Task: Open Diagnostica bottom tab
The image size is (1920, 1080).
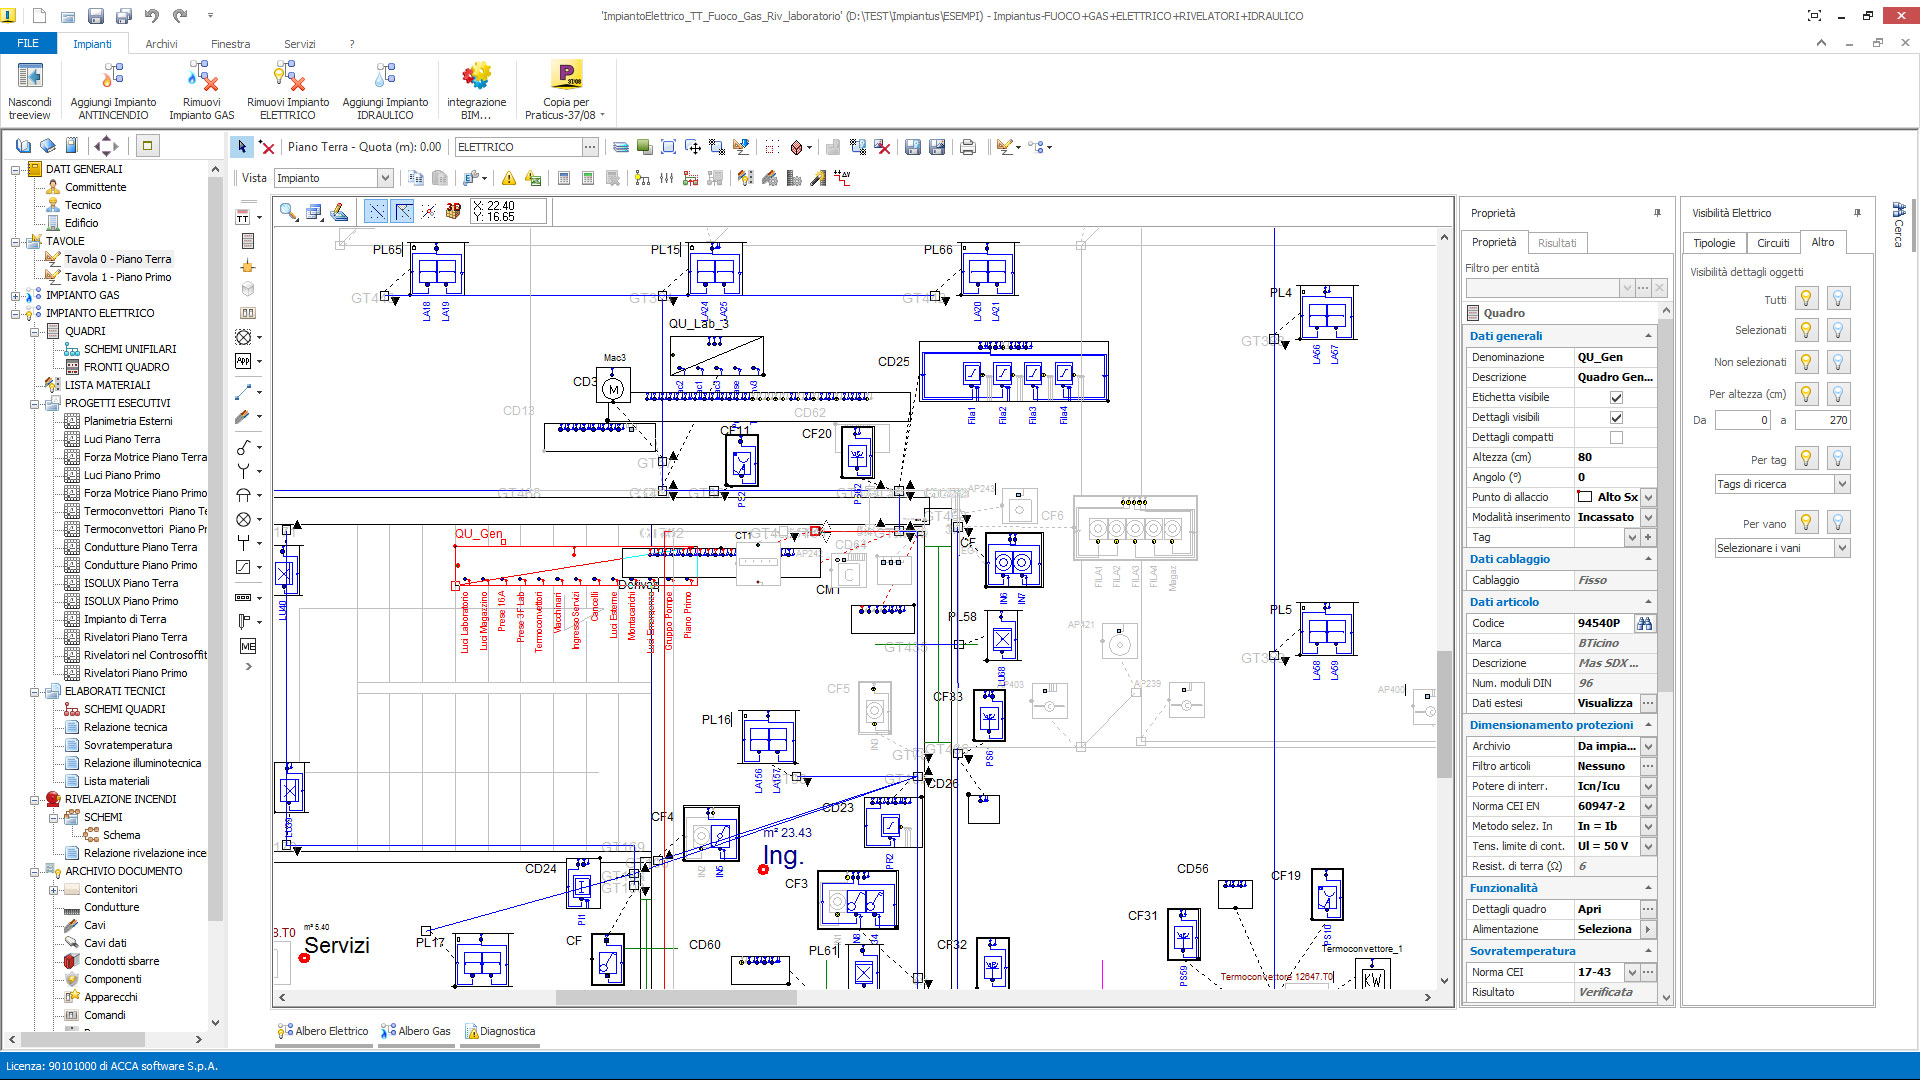Action: 500,1031
